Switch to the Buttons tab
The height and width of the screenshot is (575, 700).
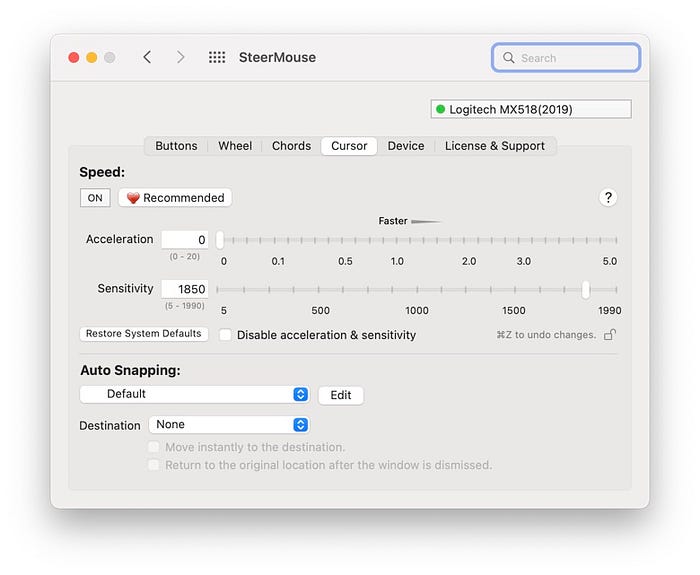[176, 146]
